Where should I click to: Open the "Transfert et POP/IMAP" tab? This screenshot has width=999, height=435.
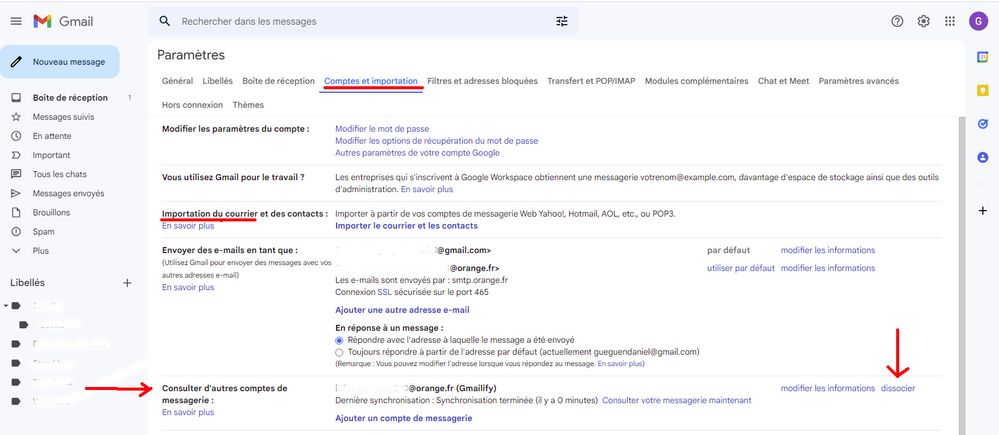590,81
